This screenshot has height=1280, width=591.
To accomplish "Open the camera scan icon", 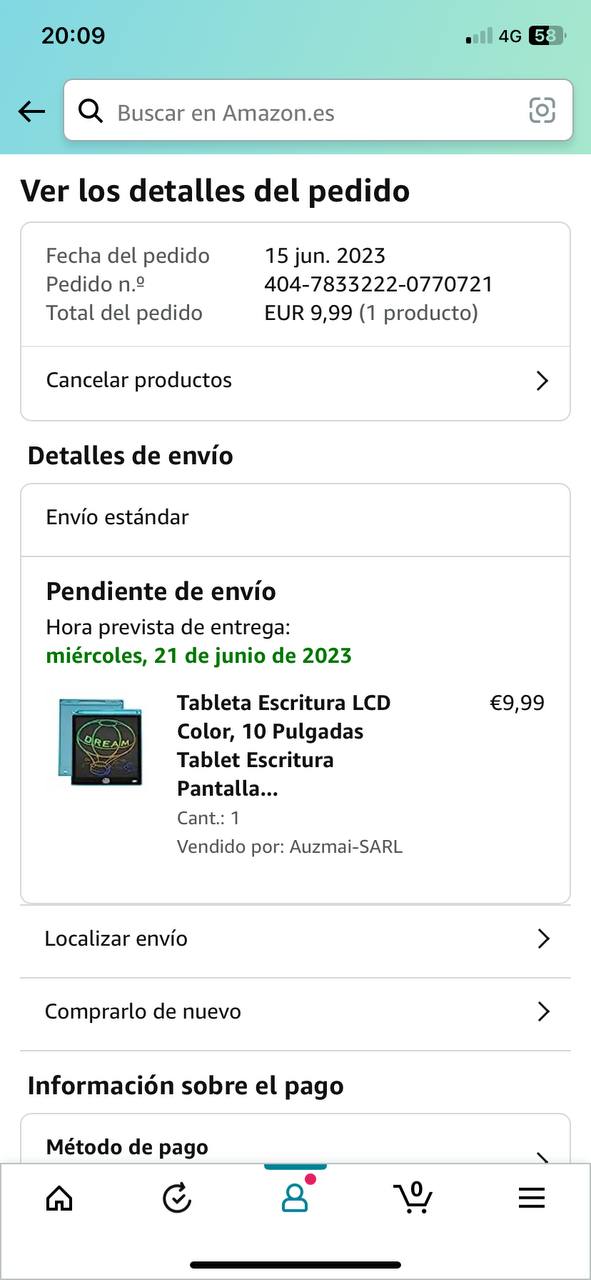I will [x=542, y=110].
